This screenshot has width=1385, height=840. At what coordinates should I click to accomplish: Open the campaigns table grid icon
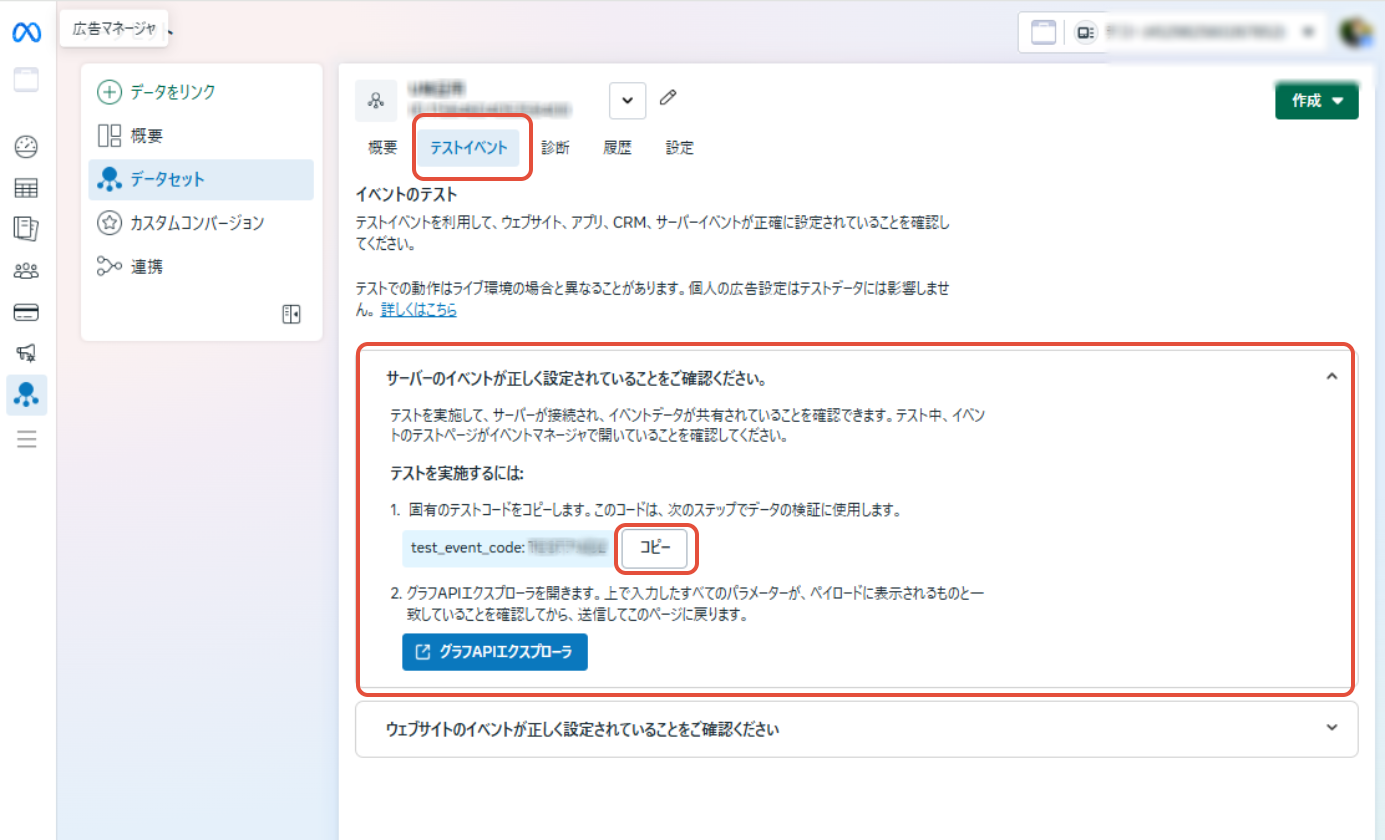(x=26, y=188)
